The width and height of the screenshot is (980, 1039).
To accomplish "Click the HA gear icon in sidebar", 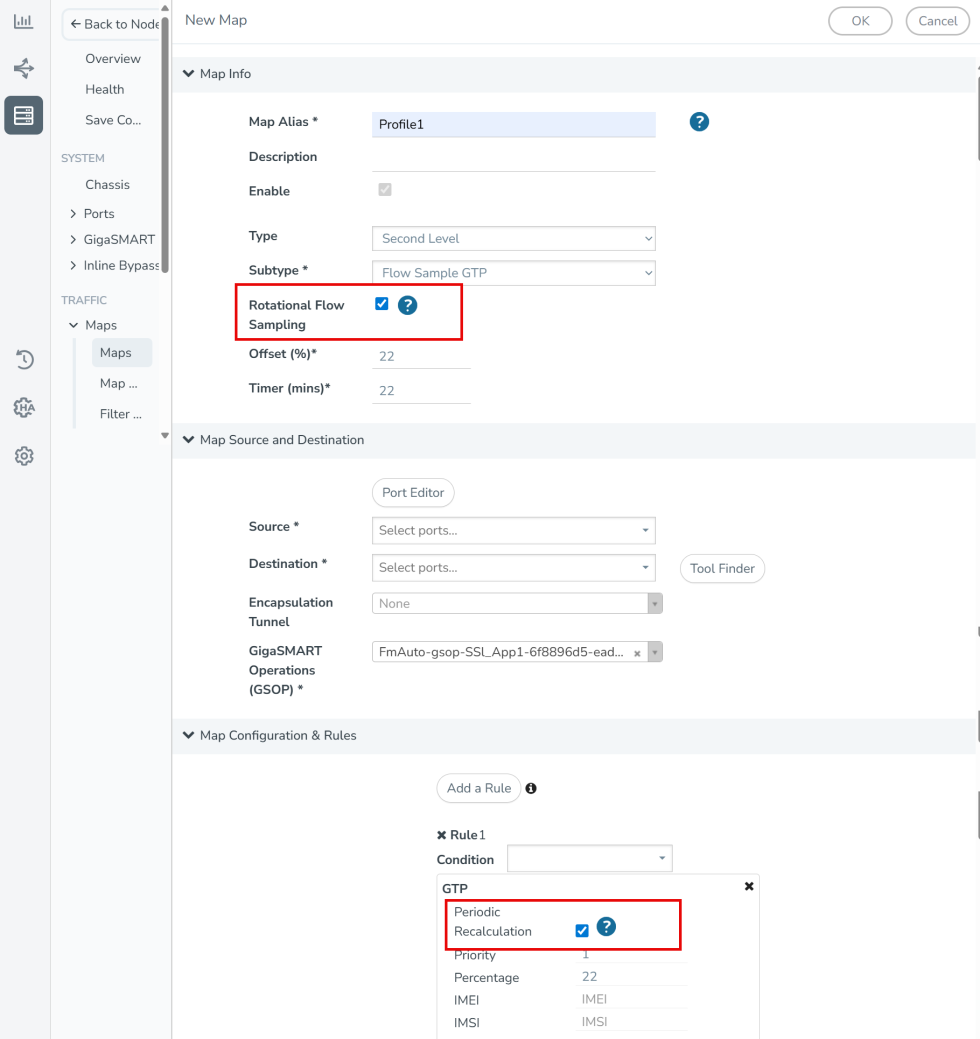I will point(24,408).
